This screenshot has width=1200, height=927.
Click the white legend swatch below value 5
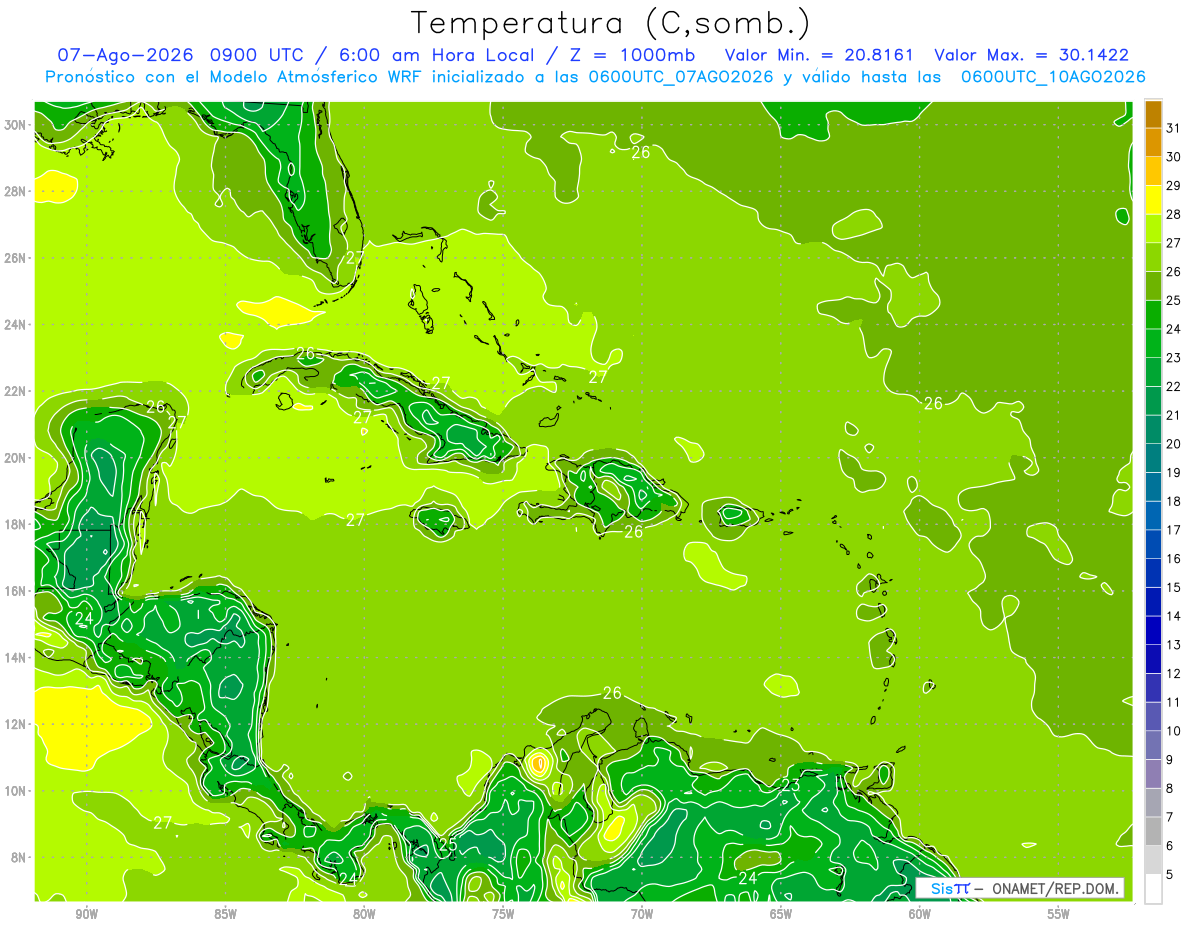tap(1153, 889)
